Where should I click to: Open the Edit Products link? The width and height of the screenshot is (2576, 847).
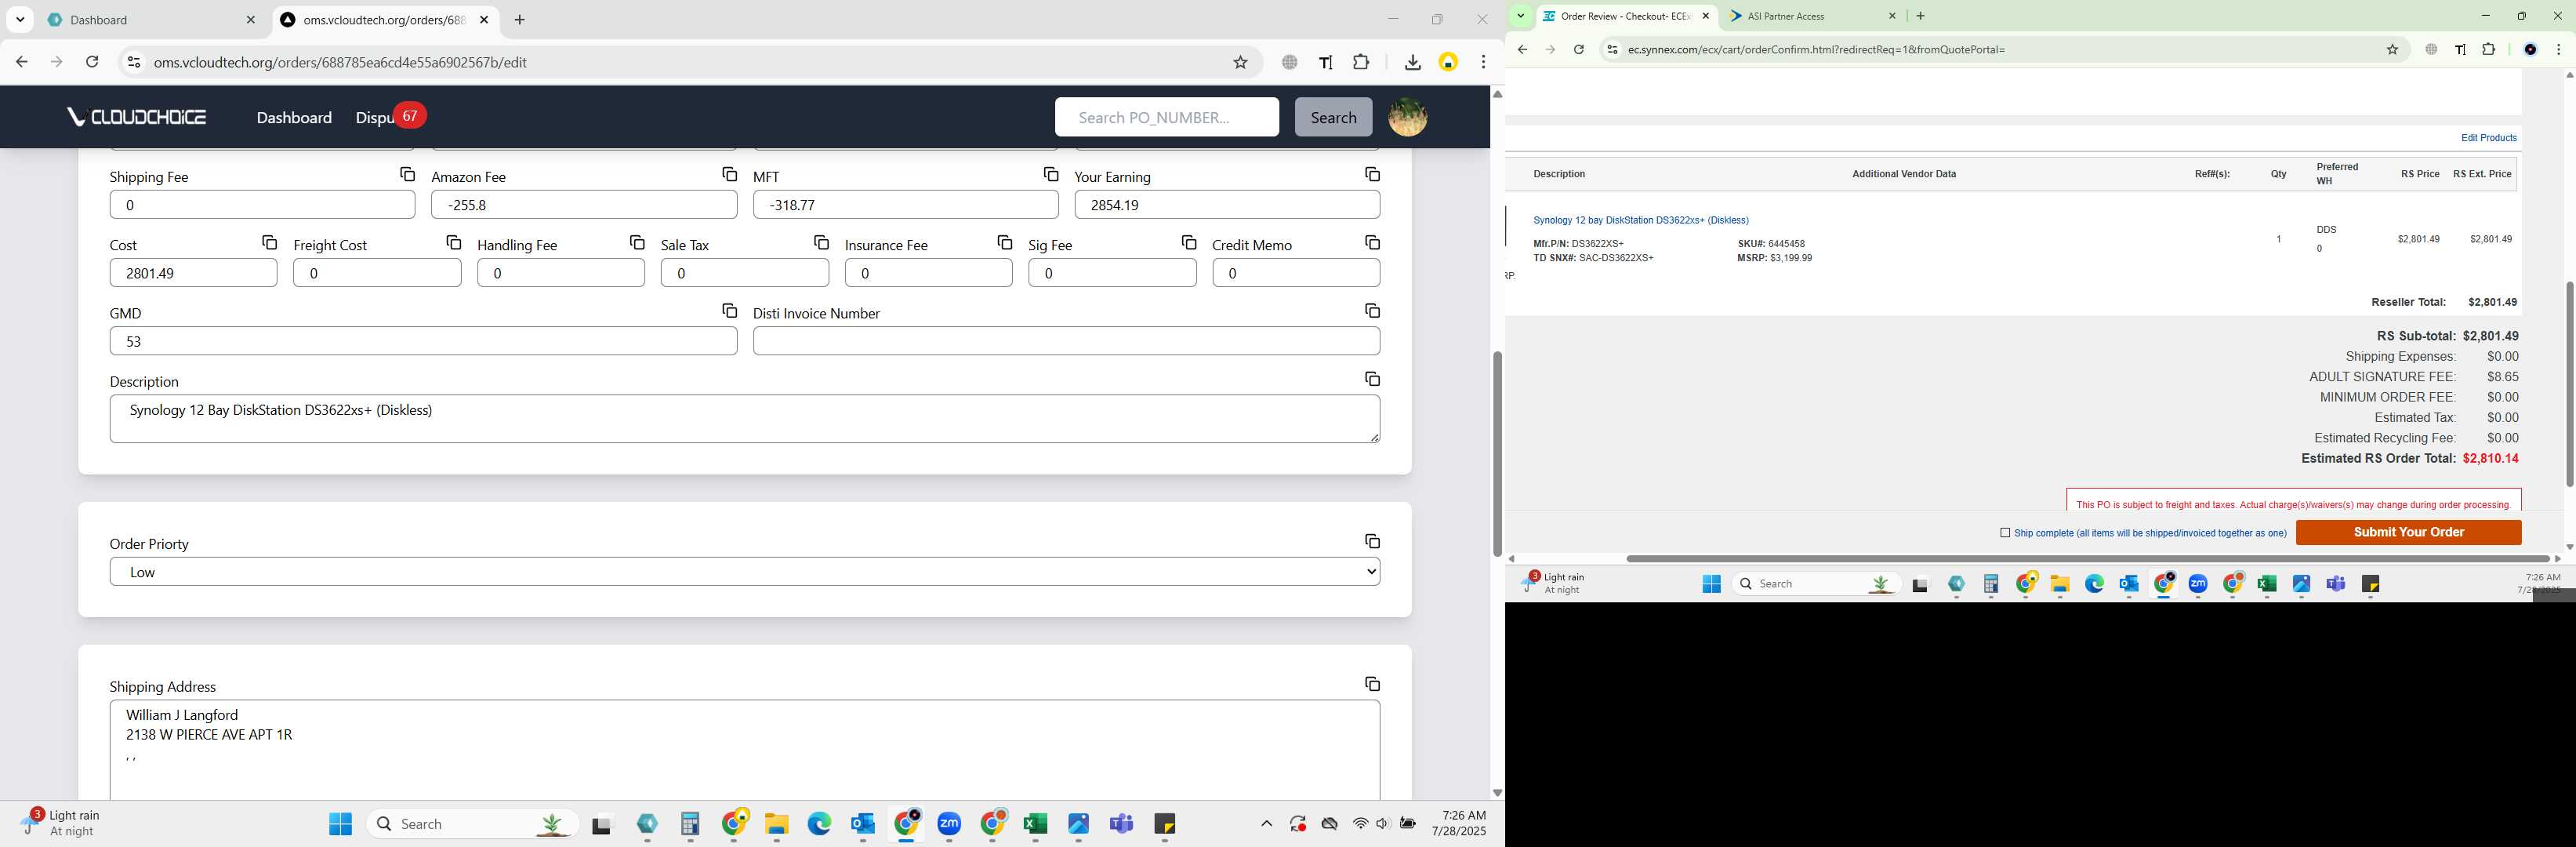2488,138
